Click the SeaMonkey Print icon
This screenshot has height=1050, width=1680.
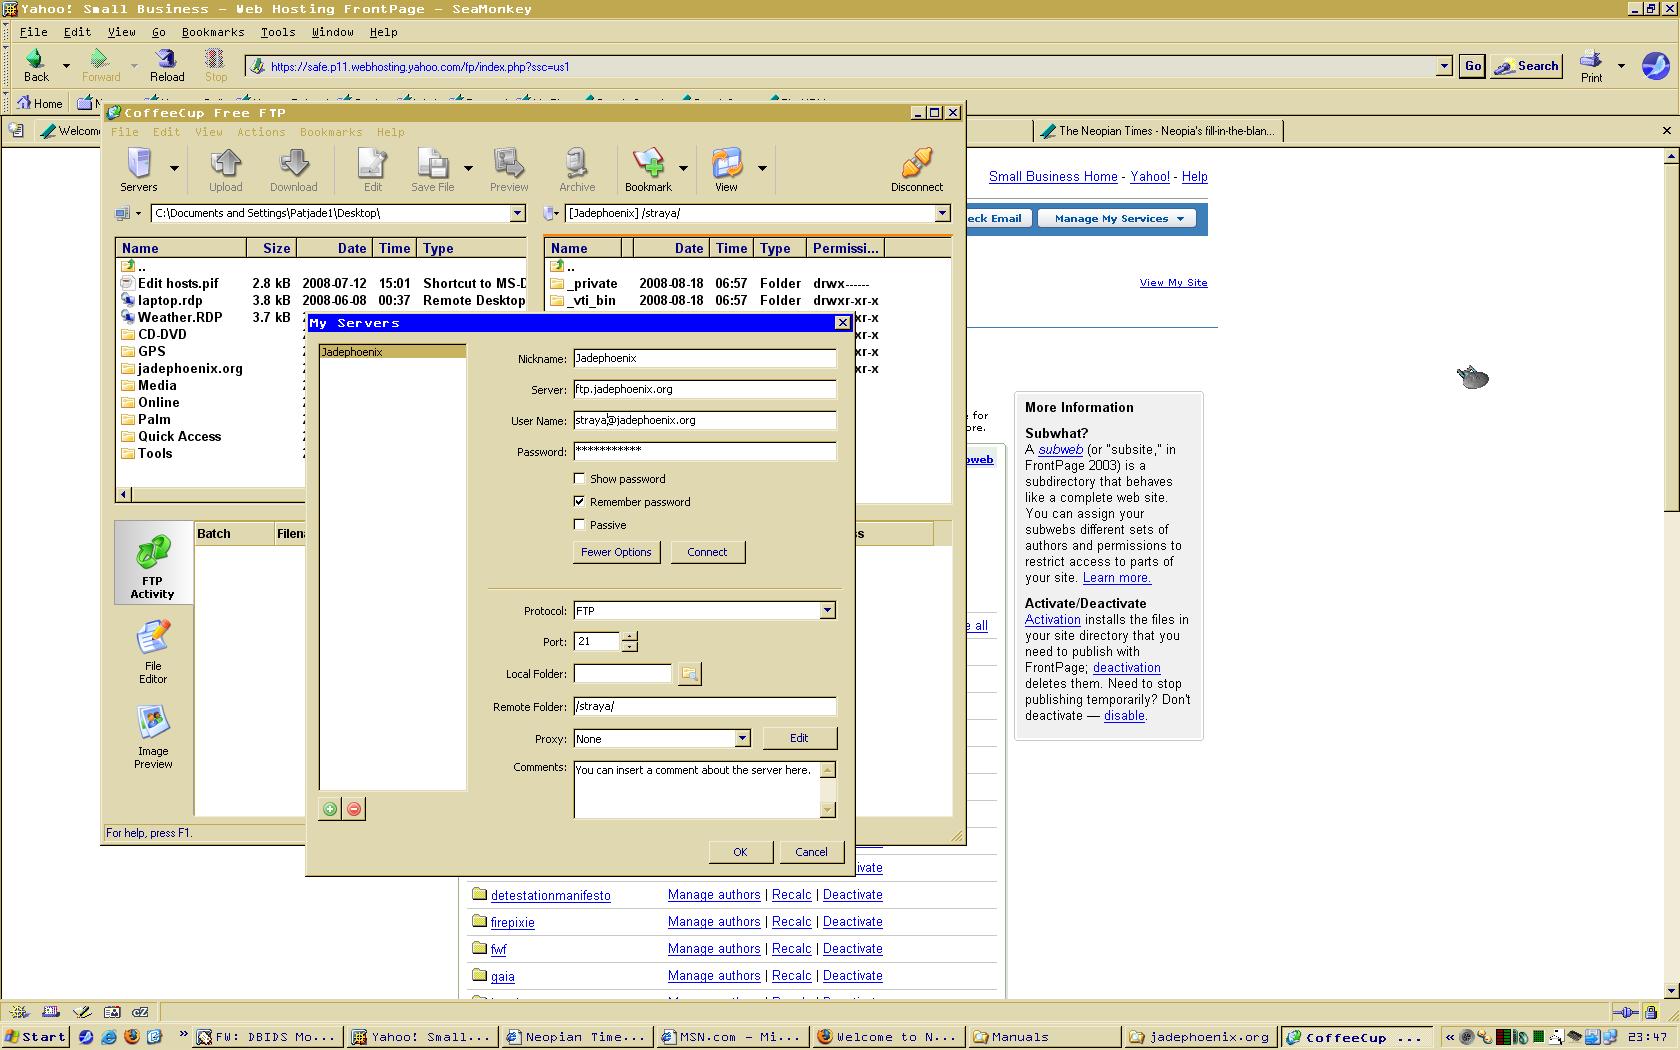[x=1591, y=66]
